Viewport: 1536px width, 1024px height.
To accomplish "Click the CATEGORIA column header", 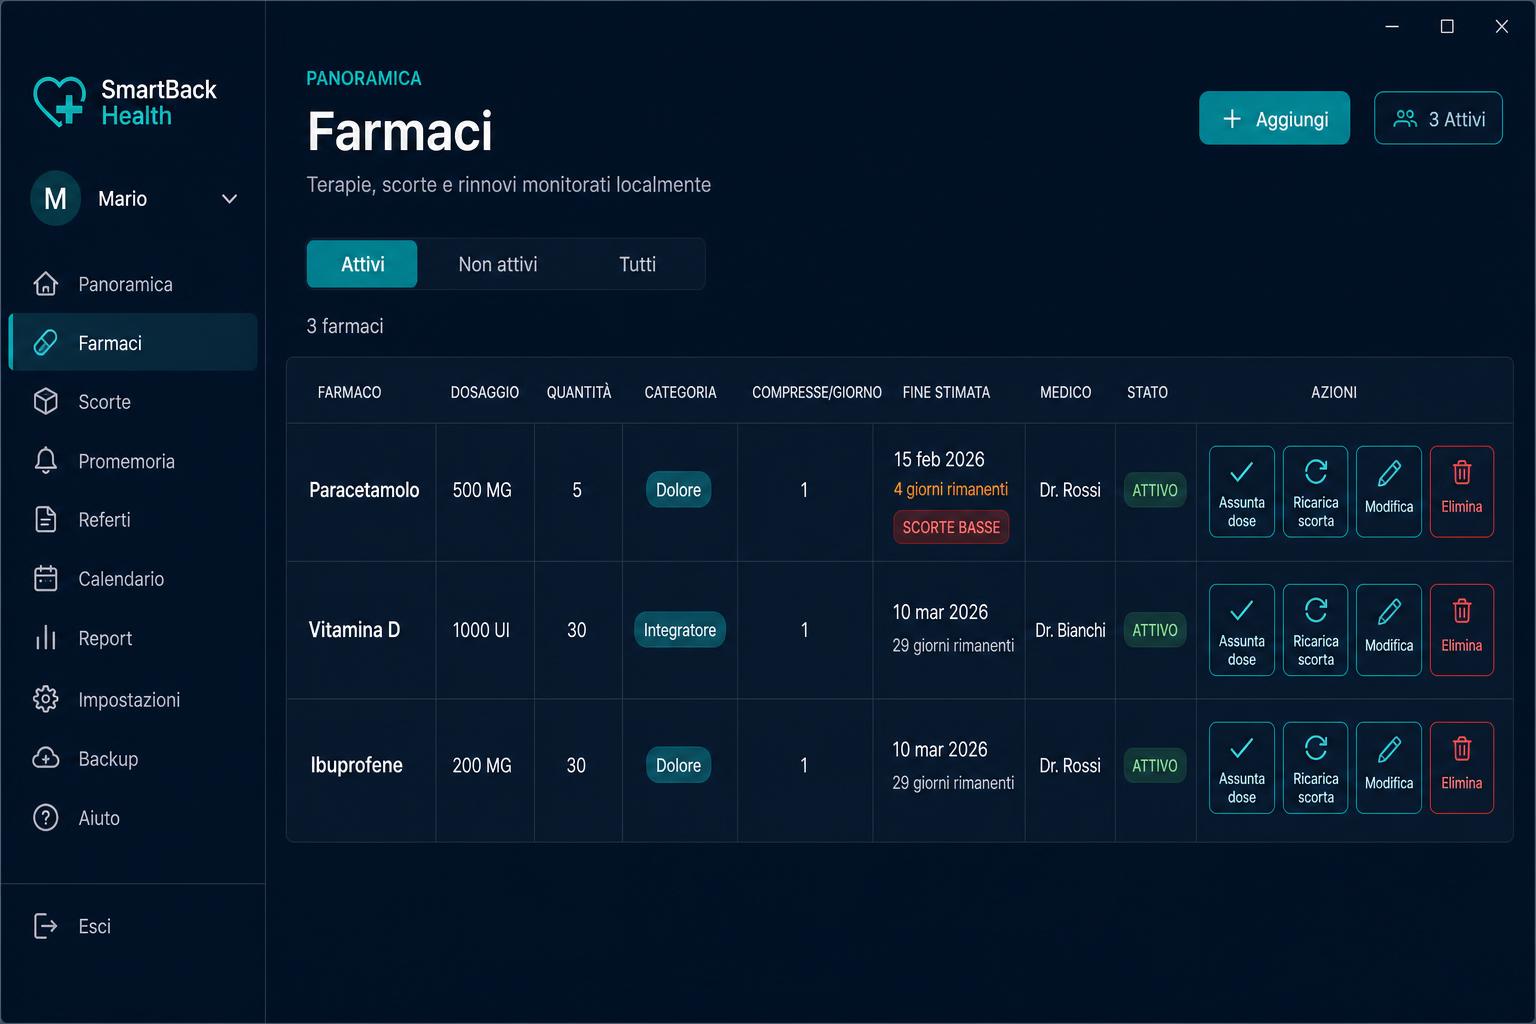I will coord(680,392).
